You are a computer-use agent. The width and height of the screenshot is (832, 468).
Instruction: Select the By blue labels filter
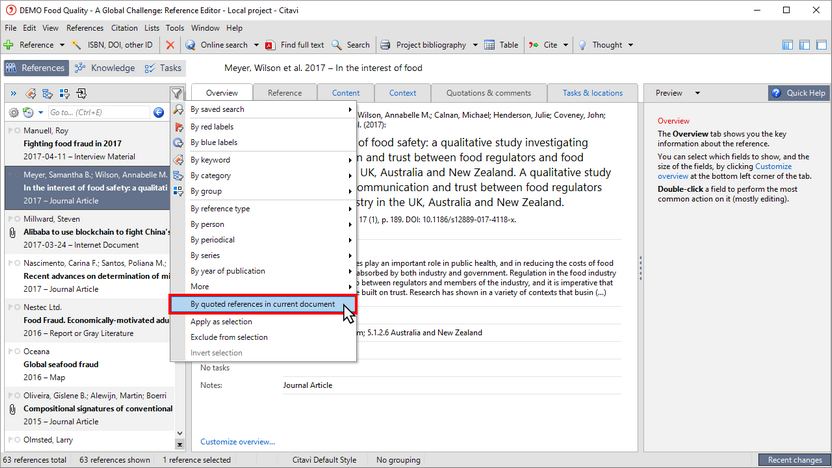[214, 142]
